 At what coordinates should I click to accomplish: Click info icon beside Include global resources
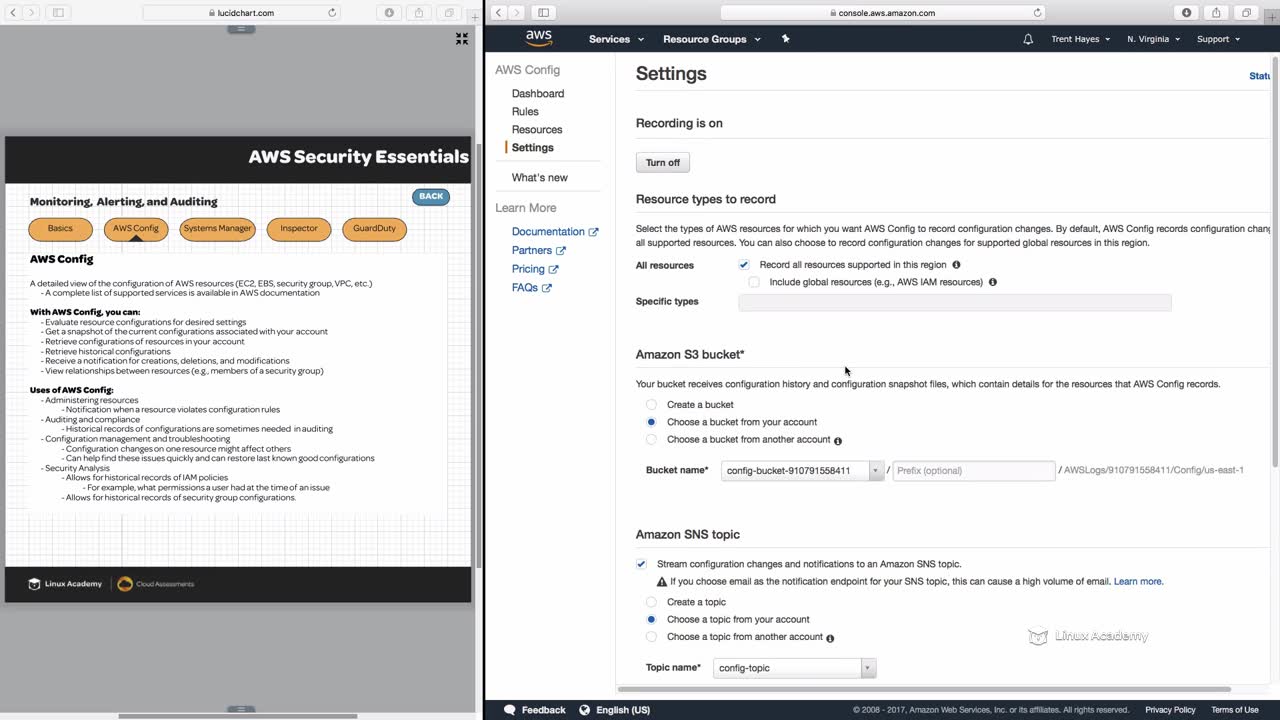click(993, 282)
